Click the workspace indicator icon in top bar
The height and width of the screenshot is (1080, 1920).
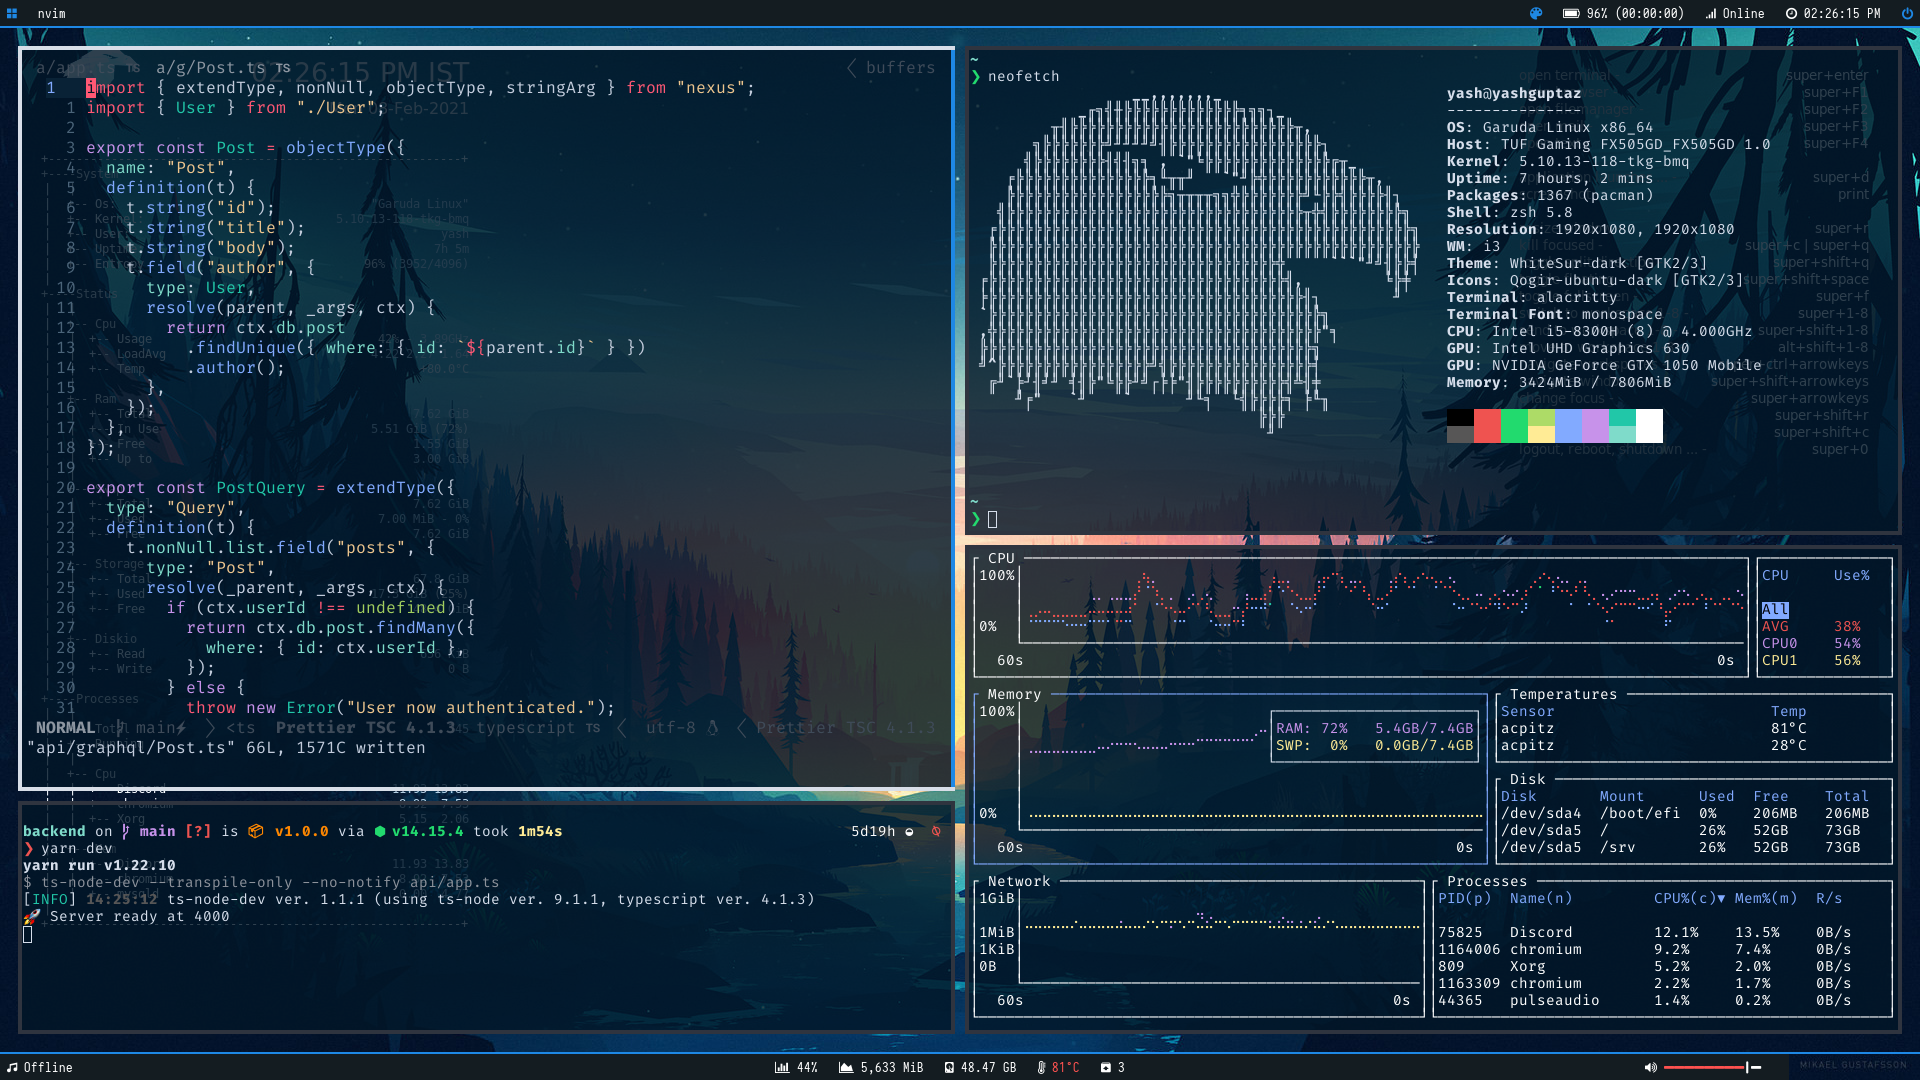(x=12, y=14)
